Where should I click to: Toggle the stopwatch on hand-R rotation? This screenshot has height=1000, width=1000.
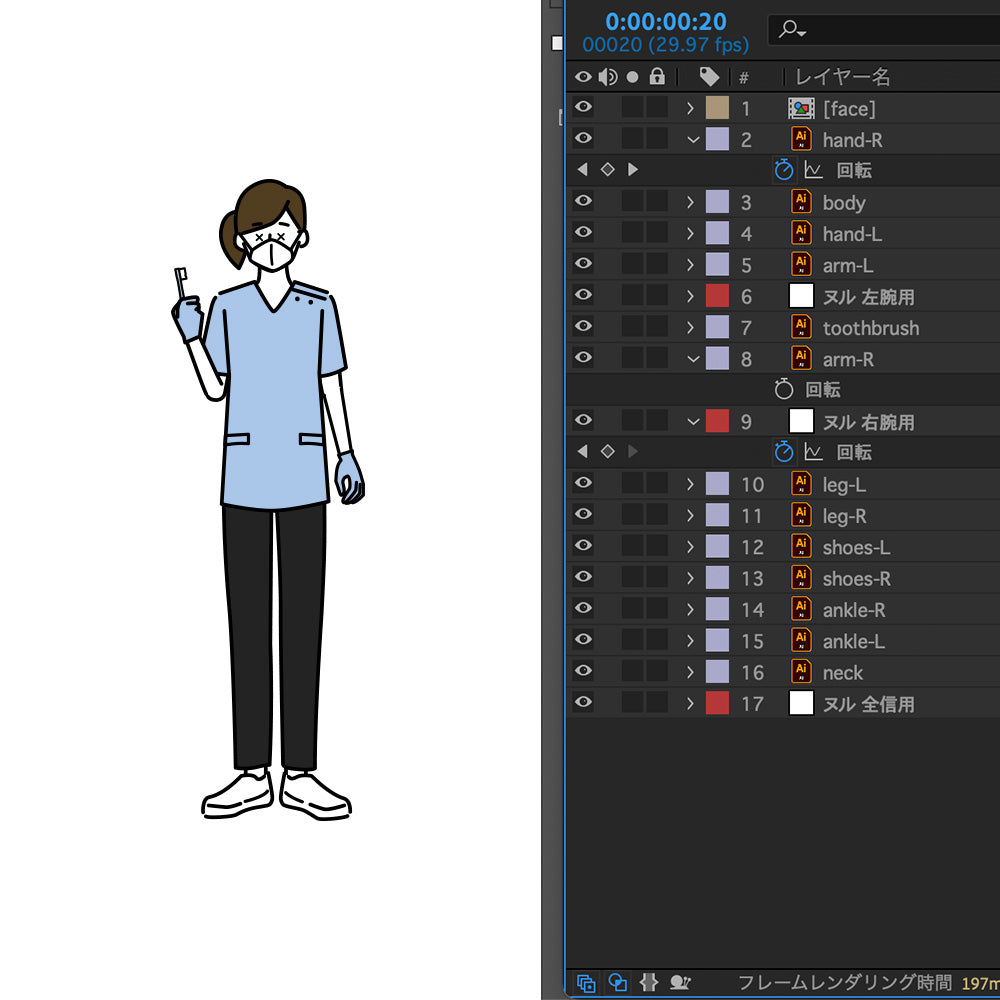click(783, 170)
